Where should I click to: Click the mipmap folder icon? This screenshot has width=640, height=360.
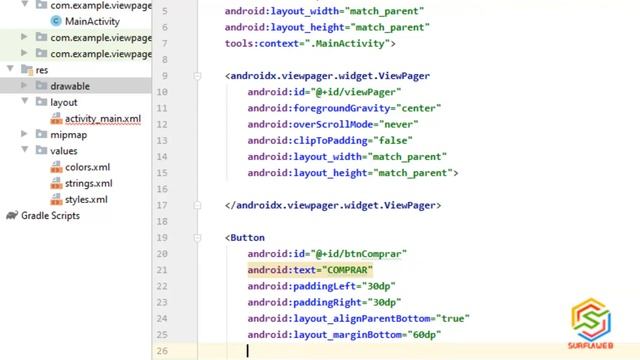41,133
